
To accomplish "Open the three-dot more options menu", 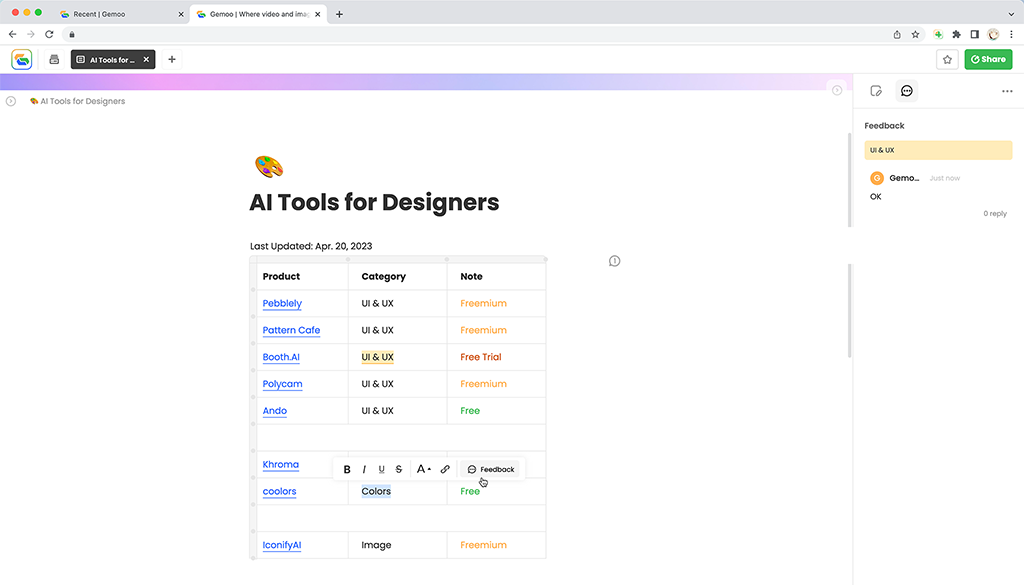I will tap(1007, 91).
